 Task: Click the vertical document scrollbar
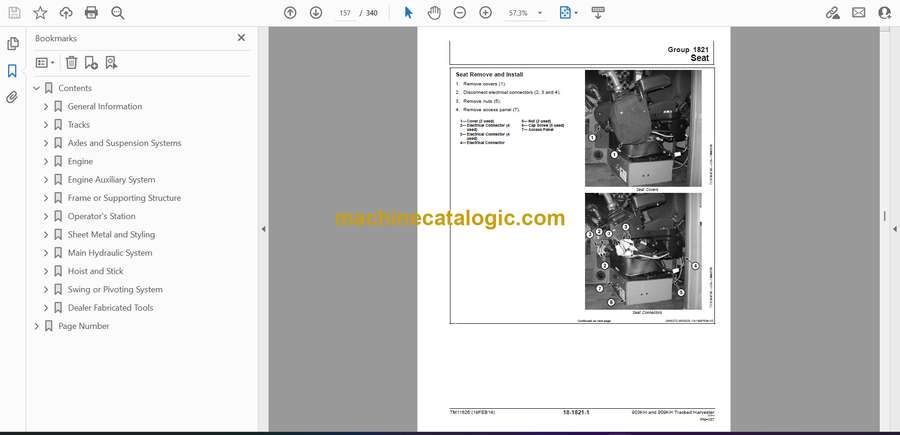tap(884, 217)
